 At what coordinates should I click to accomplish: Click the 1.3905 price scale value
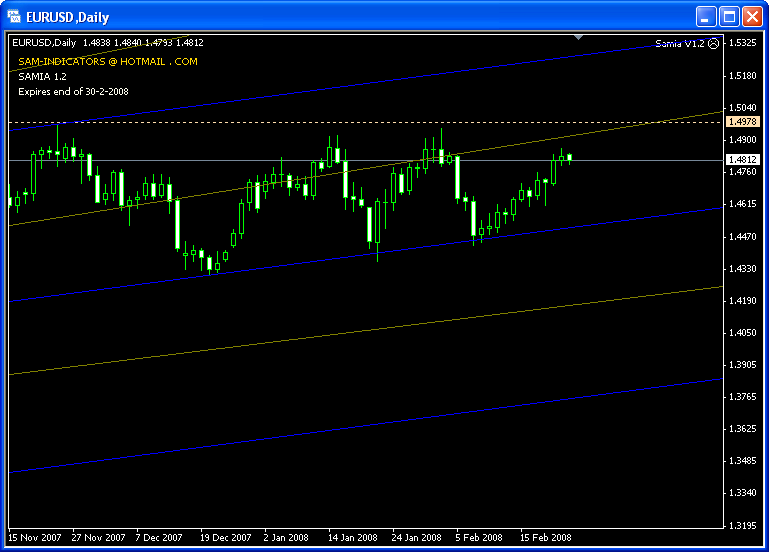tap(743, 365)
